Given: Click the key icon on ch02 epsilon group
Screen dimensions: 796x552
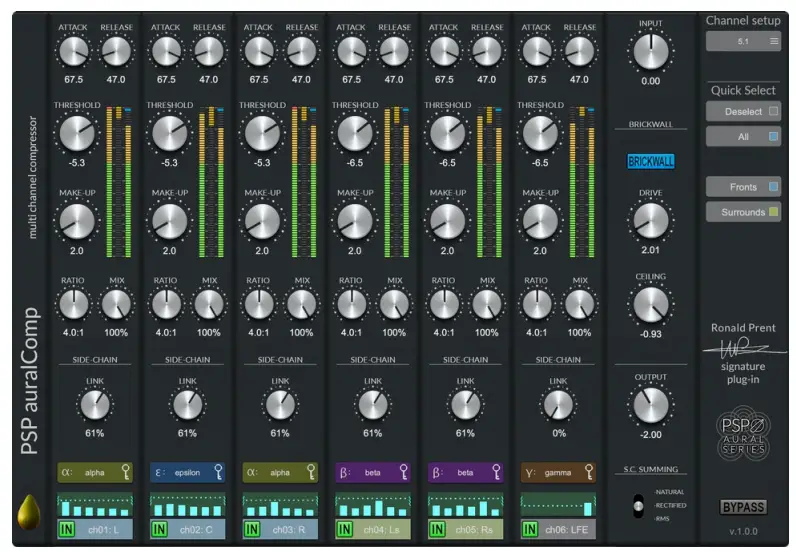Looking at the screenshot, I should tap(218, 472).
